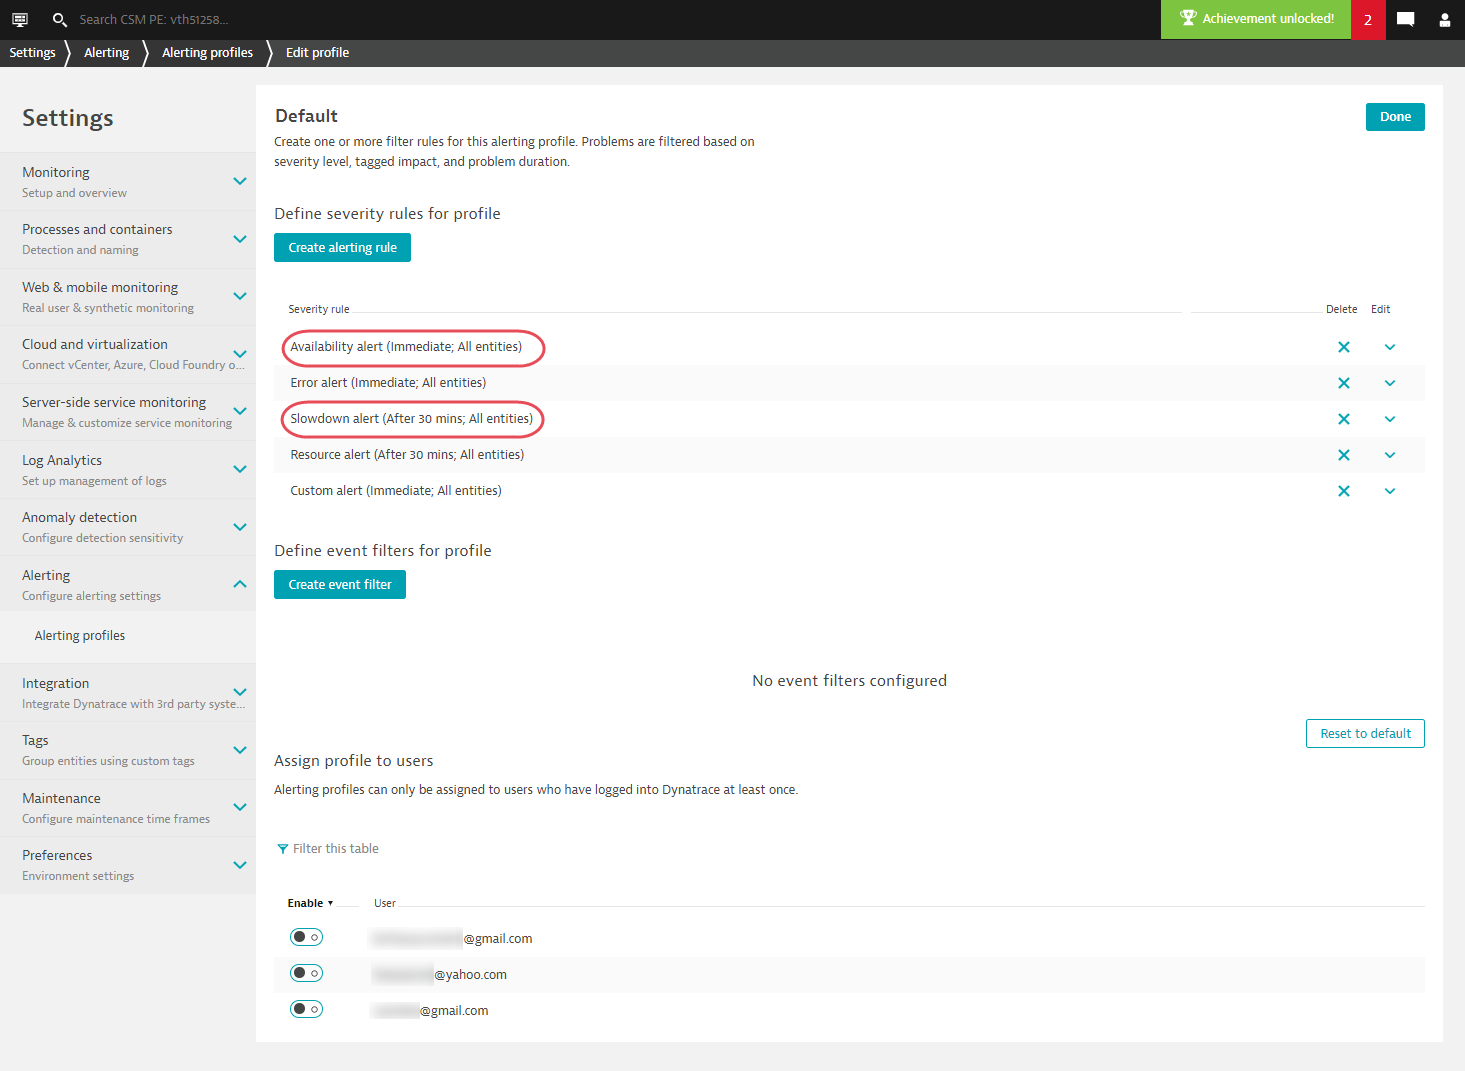Expand edit for Custom alert rule
This screenshot has height=1071, width=1465.
[1390, 491]
